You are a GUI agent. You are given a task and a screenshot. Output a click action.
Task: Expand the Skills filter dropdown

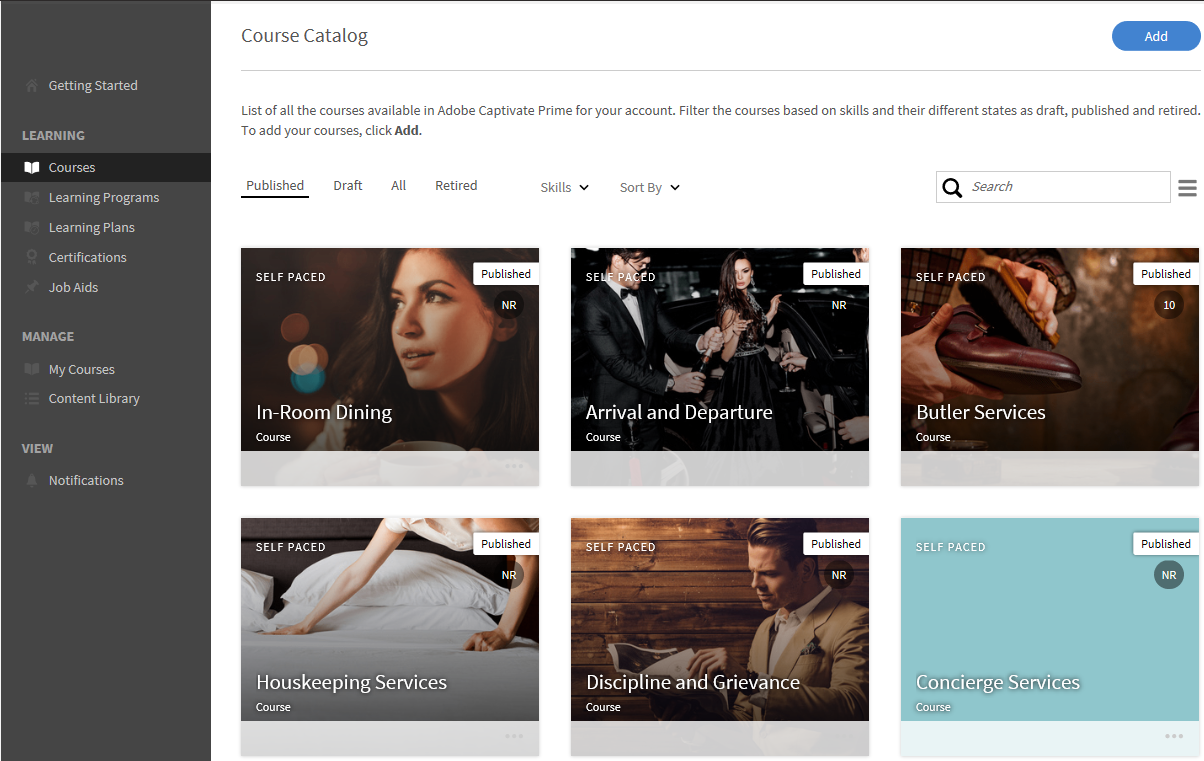[565, 187]
